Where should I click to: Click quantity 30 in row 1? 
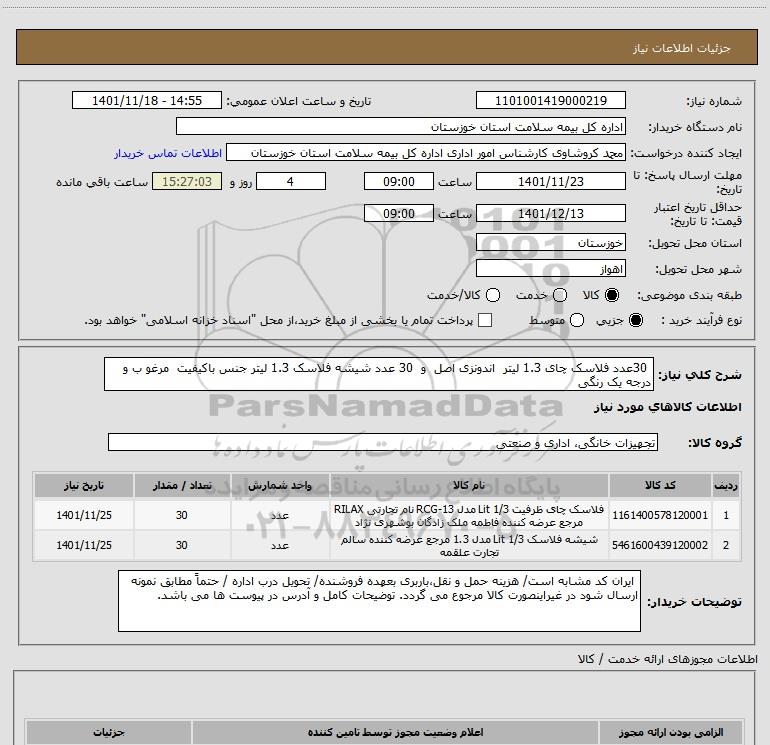tap(182, 515)
